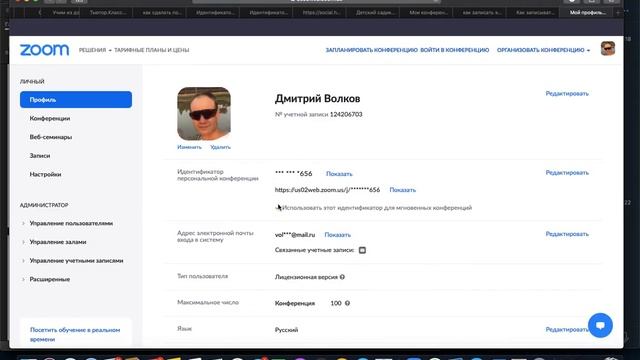Click the Связанные учетные записи icon
The height and width of the screenshot is (360, 640).
(362, 250)
